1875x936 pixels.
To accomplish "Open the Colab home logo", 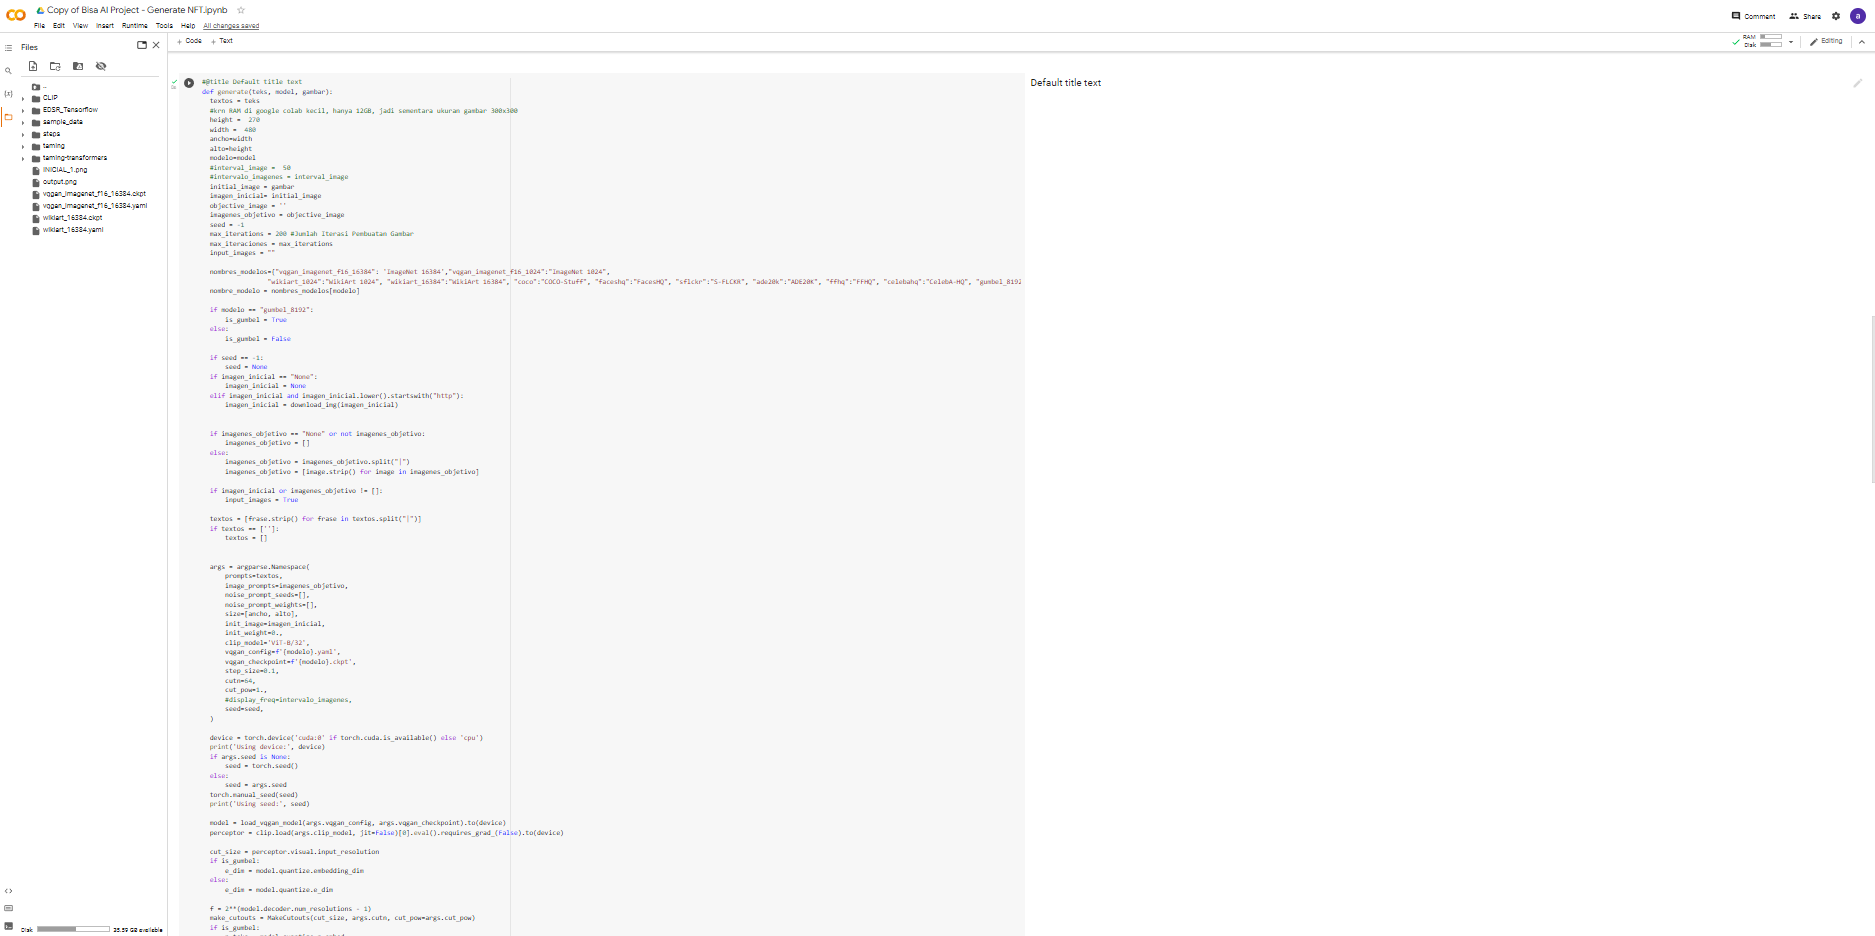I will [15, 15].
